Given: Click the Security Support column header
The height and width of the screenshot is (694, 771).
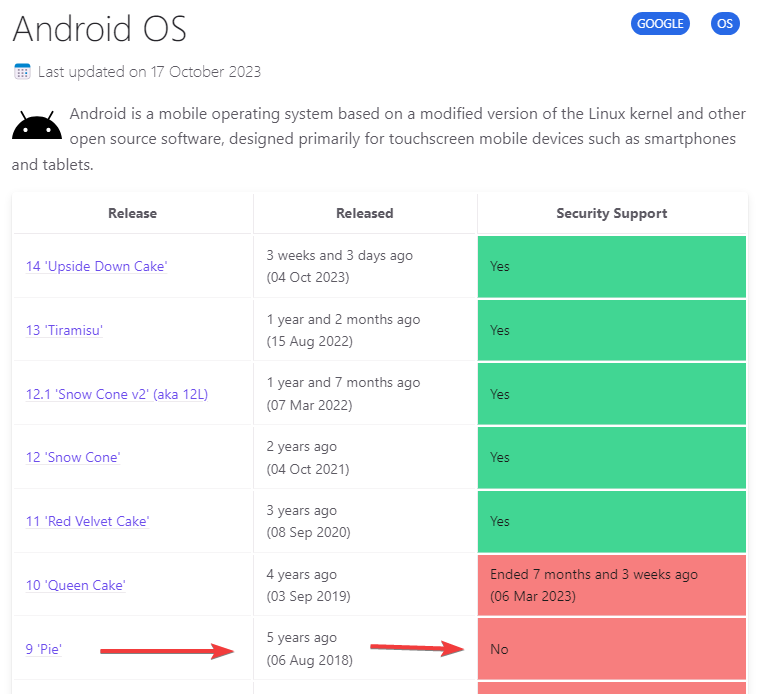Looking at the screenshot, I should pos(612,213).
